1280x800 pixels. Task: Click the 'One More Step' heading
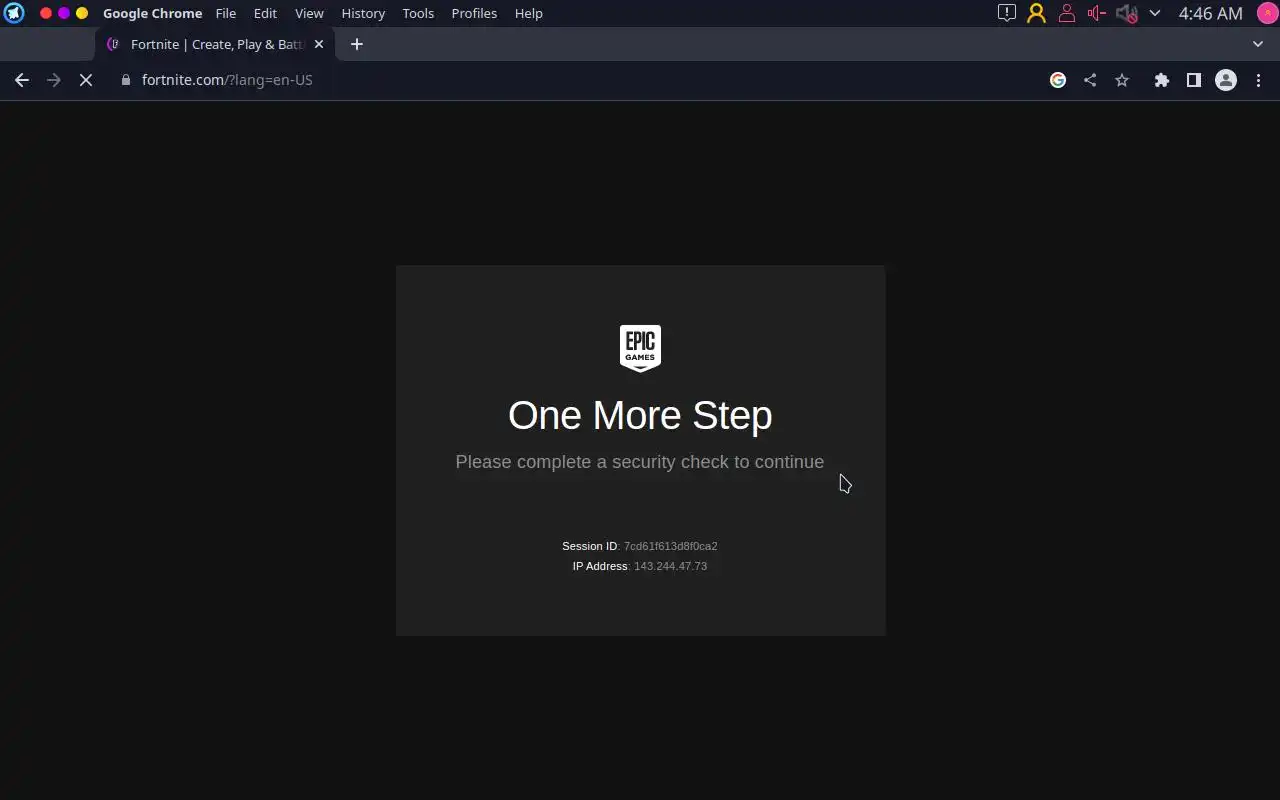tap(640, 415)
